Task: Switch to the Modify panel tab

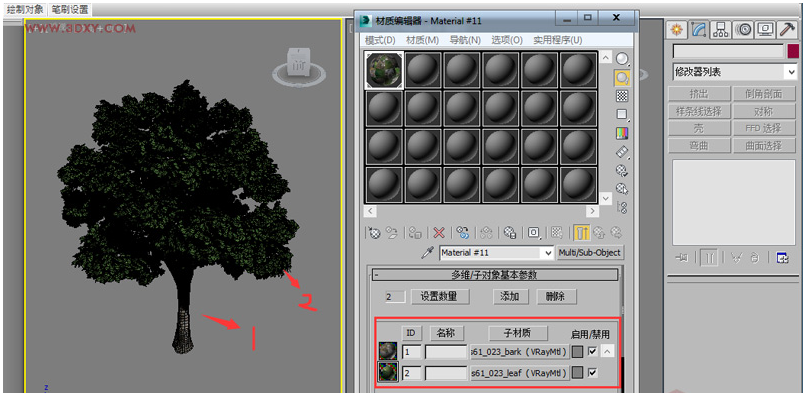Action: tap(698, 30)
